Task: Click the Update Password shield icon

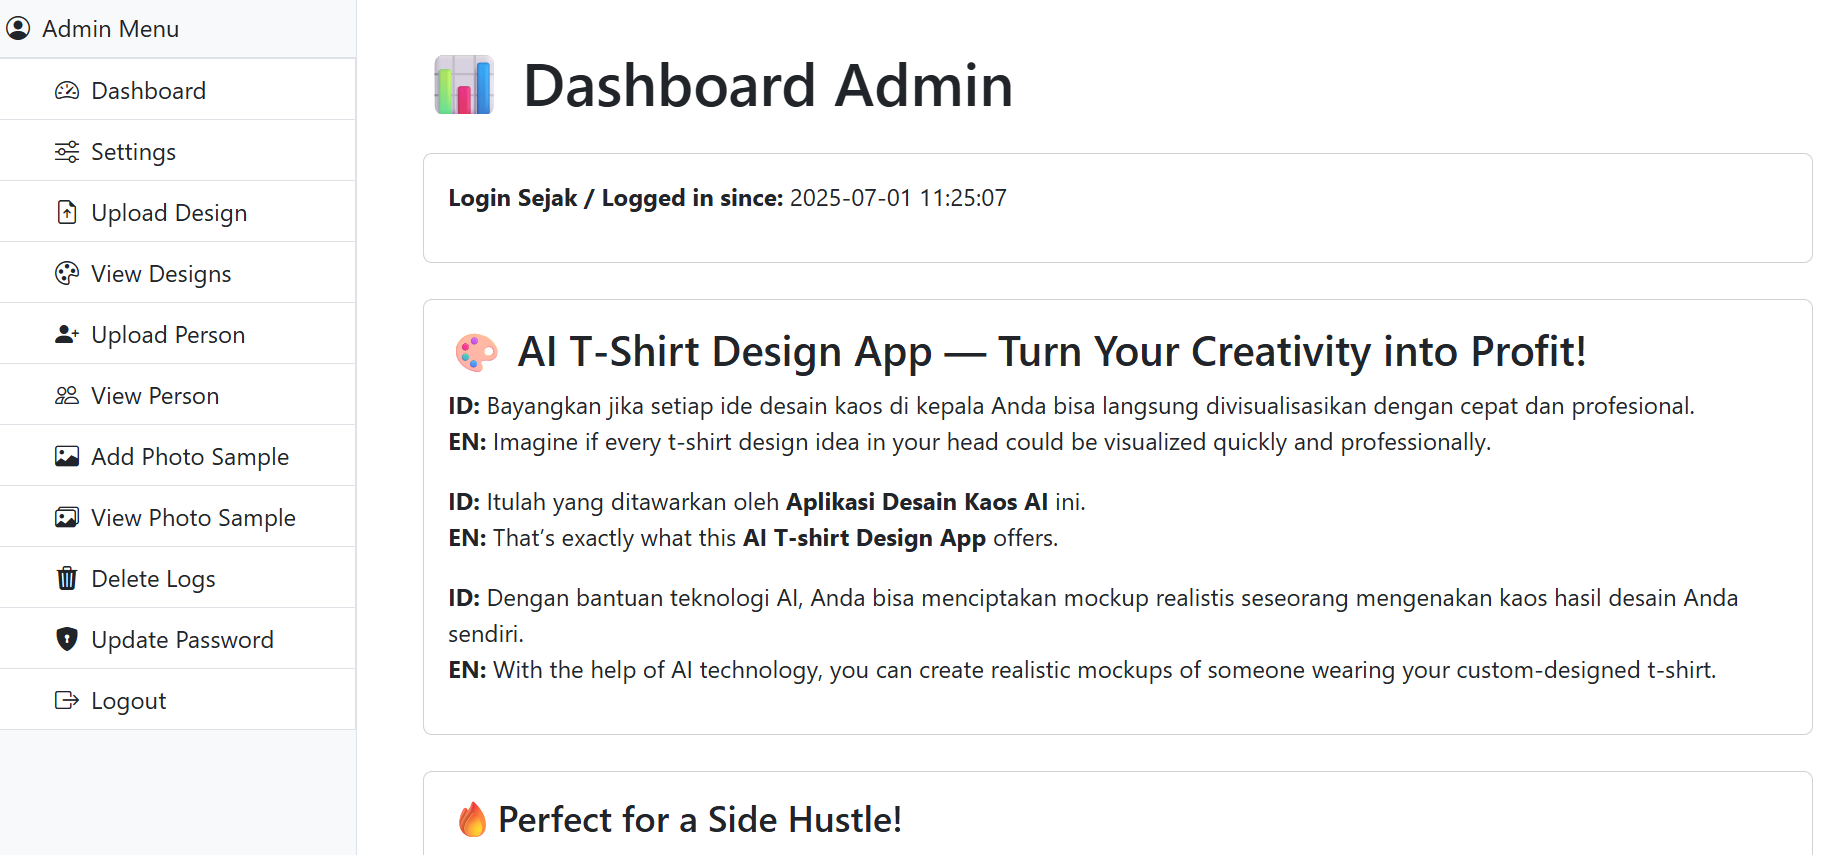Action: 67,640
